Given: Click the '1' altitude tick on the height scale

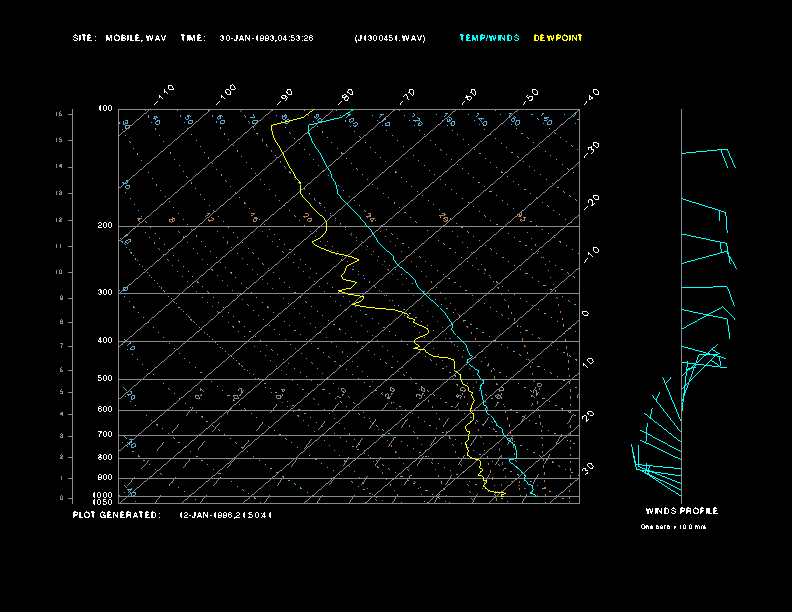Looking at the screenshot, I should [62, 478].
